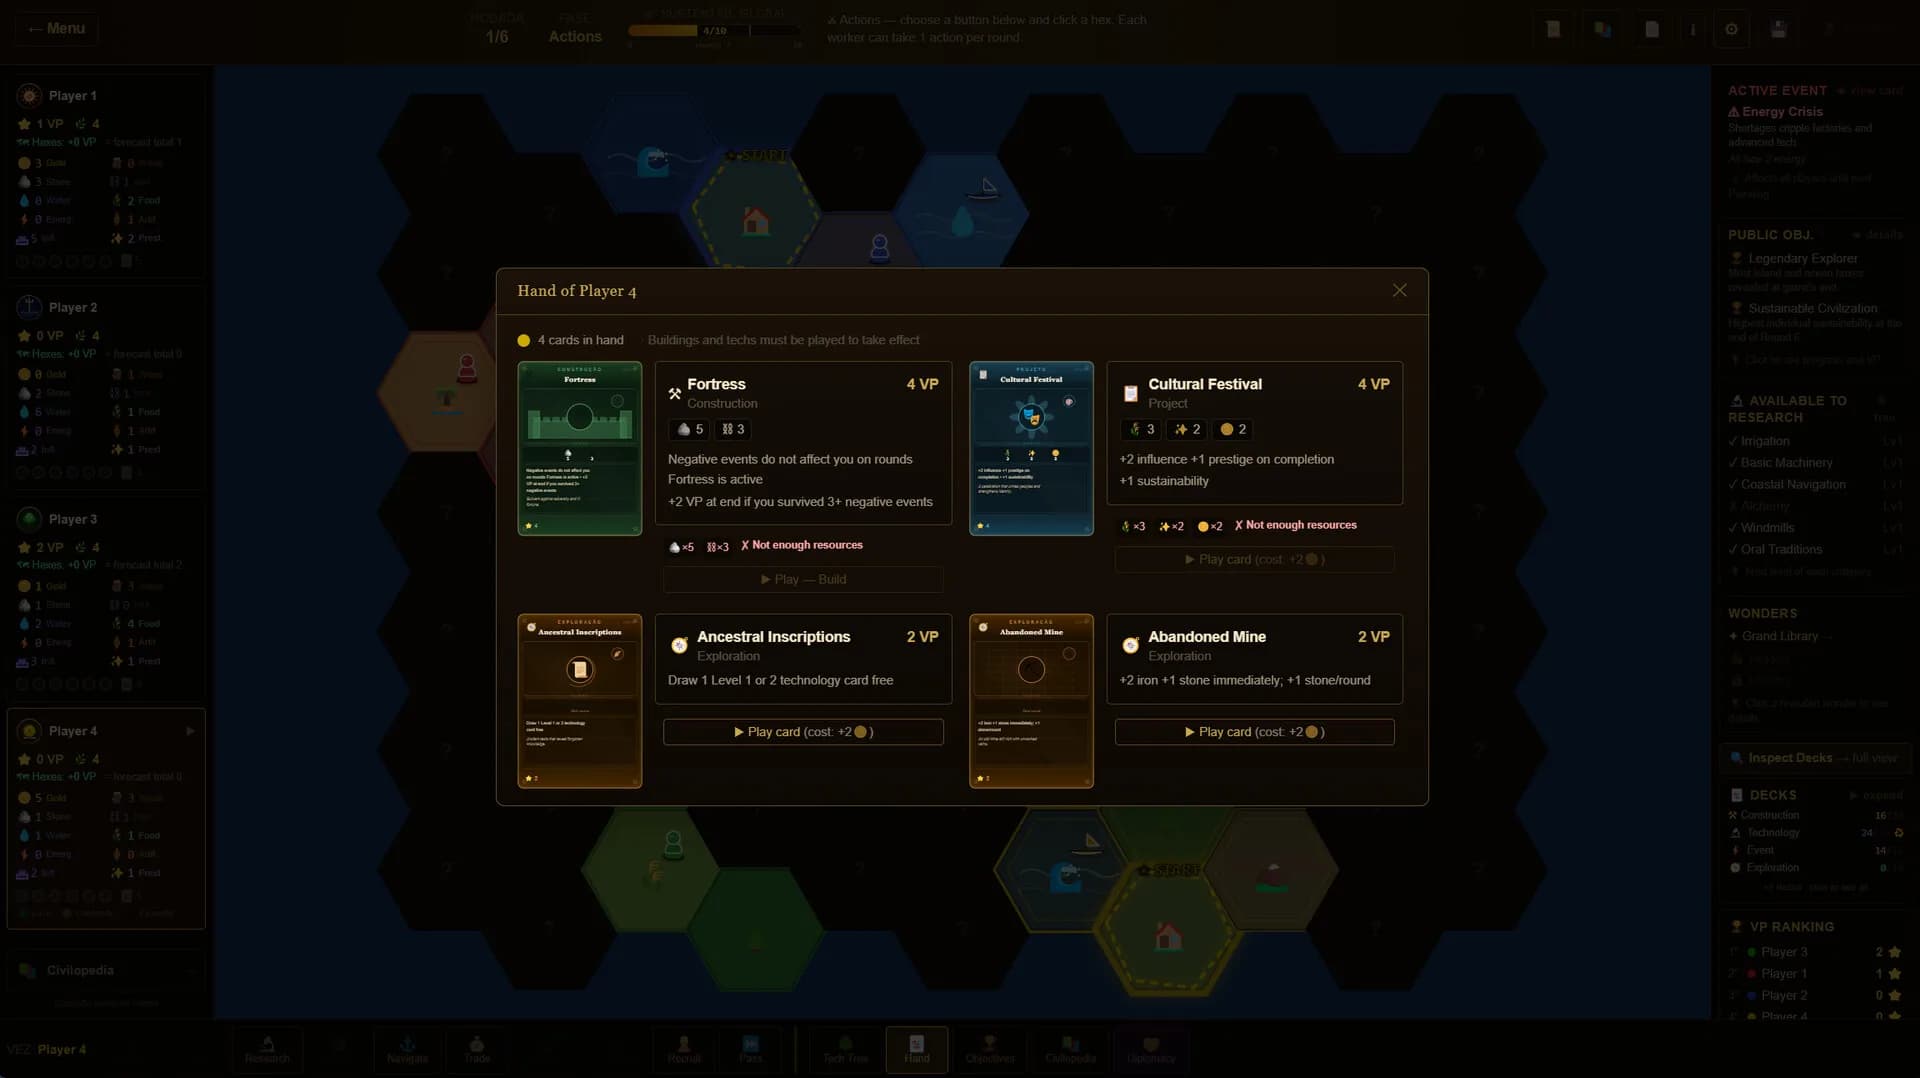Viewport: 1920px width, 1078px height.
Task: Select the Player 3 panel
Action: (x=106, y=601)
